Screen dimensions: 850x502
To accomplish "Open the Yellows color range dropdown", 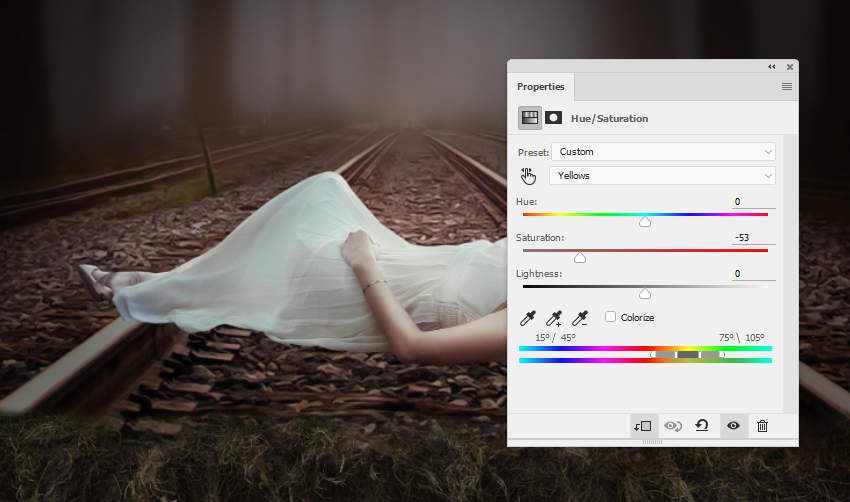I will click(663, 176).
